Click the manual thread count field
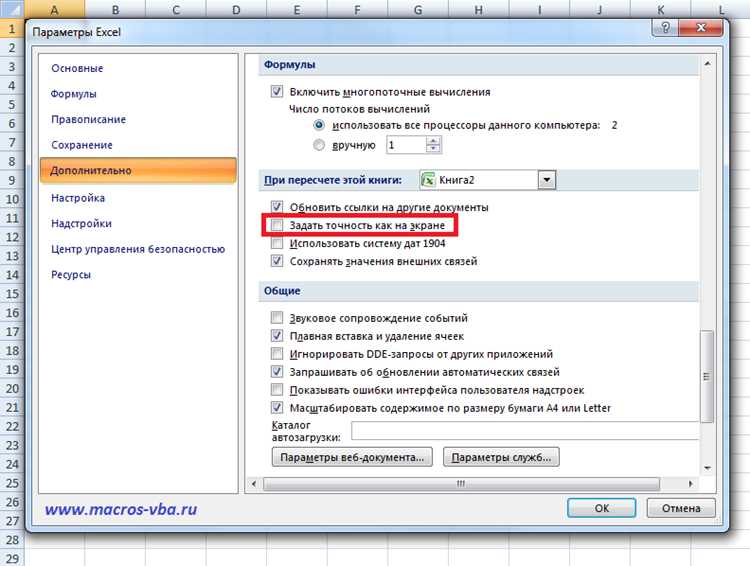Screen dimensions: 750x566 [x=406, y=144]
